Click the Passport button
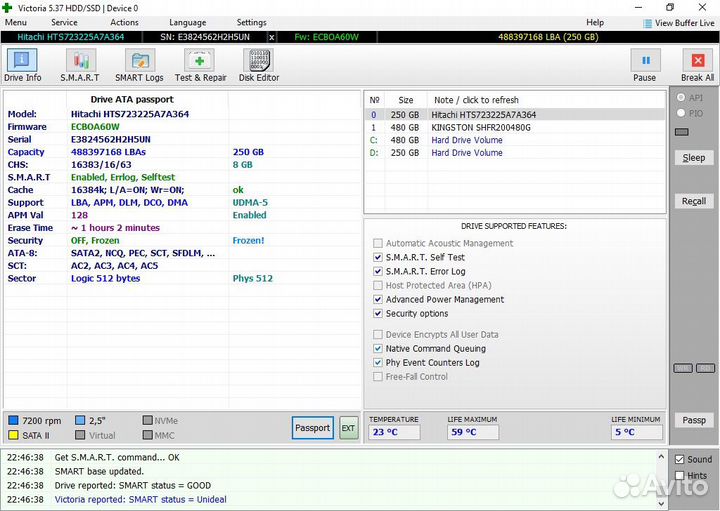The width and height of the screenshot is (720, 511). click(312, 428)
